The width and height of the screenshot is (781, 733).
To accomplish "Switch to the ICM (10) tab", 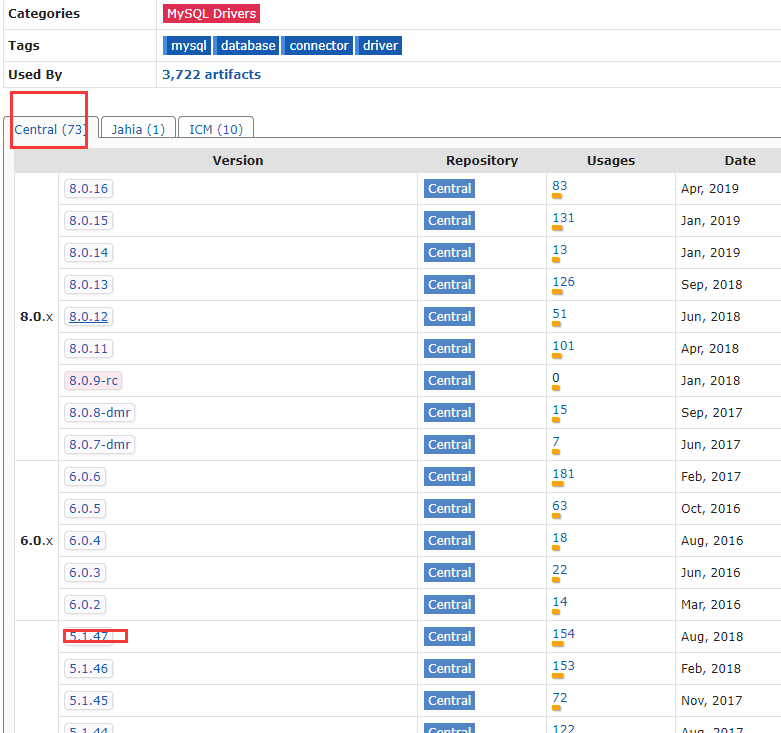I will 216,129.
